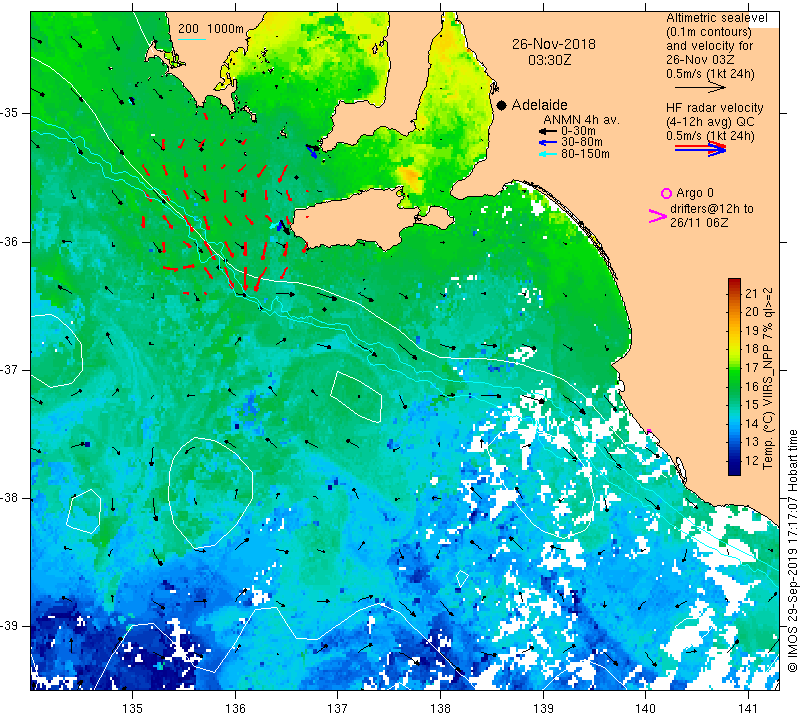Click the -39 latitude axis label
Image resolution: width=800 pixels, height=720 pixels.
[x=10, y=626]
